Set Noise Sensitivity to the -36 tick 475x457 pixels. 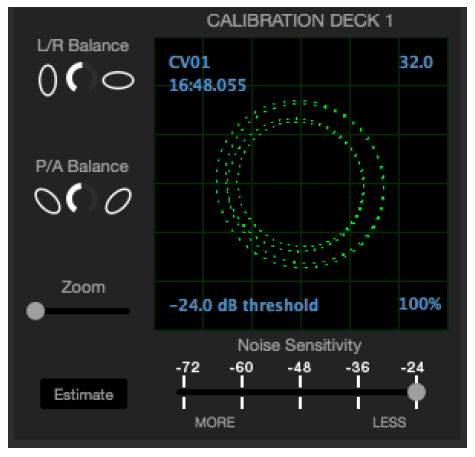[x=358, y=392]
